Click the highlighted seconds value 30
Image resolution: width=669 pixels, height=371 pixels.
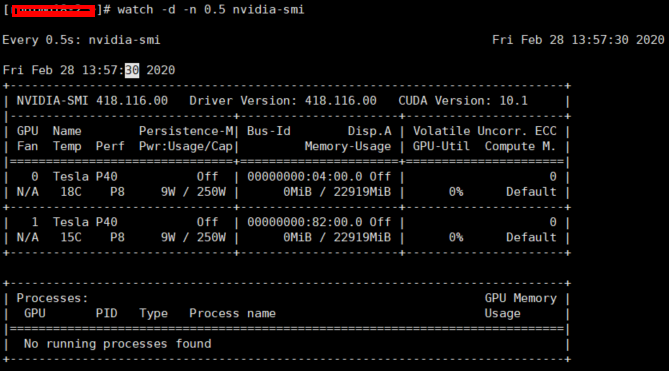click(x=132, y=70)
